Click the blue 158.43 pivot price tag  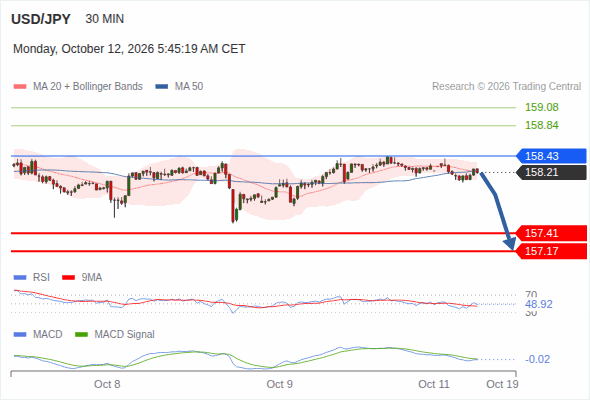pos(551,156)
